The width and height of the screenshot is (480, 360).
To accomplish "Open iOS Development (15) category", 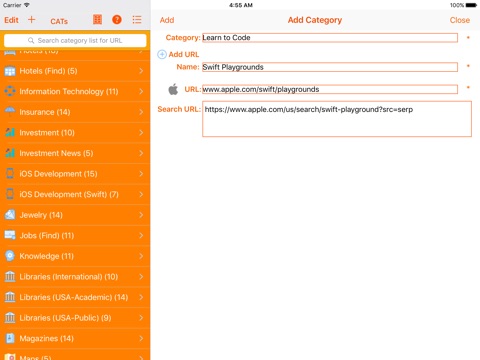I will 75,174.
